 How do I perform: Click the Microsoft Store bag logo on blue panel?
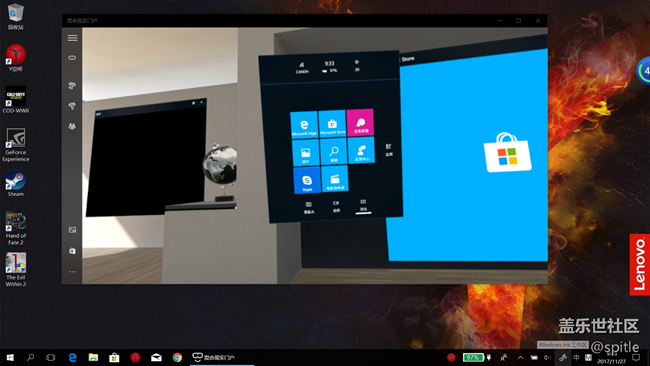507,153
